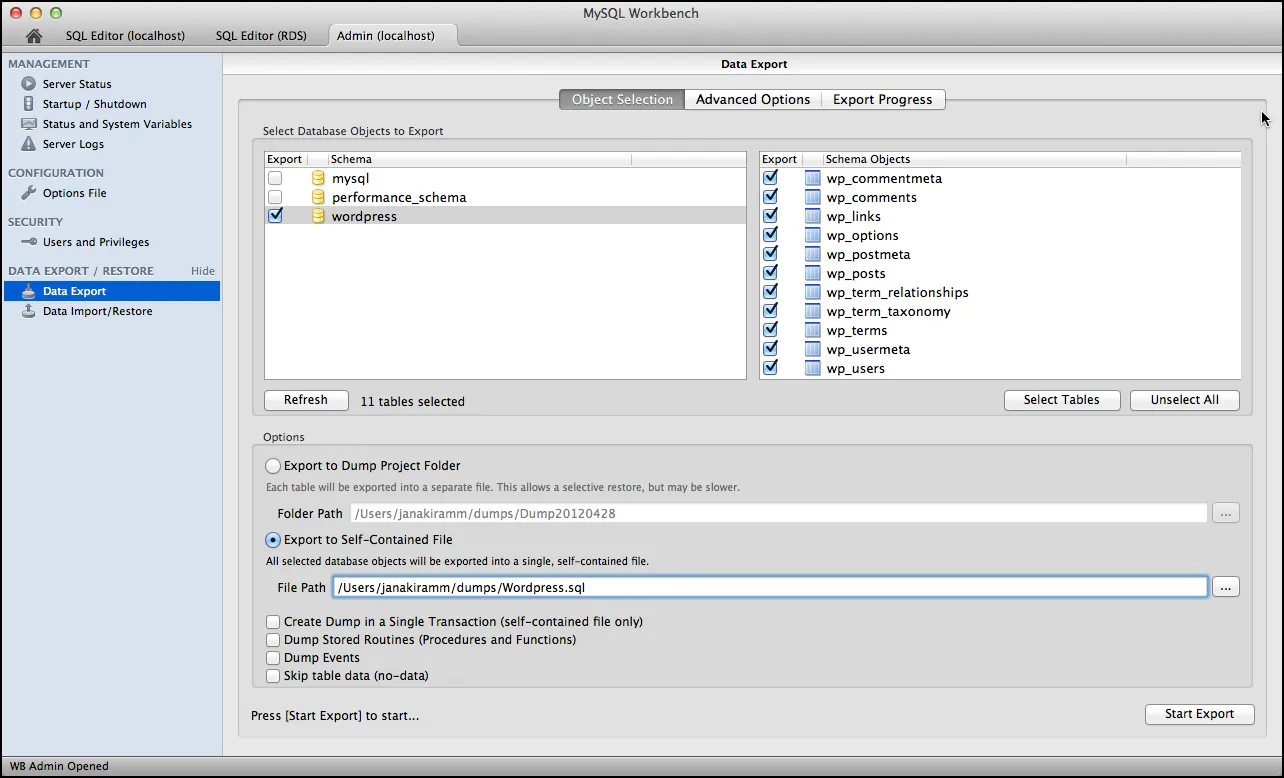Click the wp_postmeta table icon

(812, 254)
